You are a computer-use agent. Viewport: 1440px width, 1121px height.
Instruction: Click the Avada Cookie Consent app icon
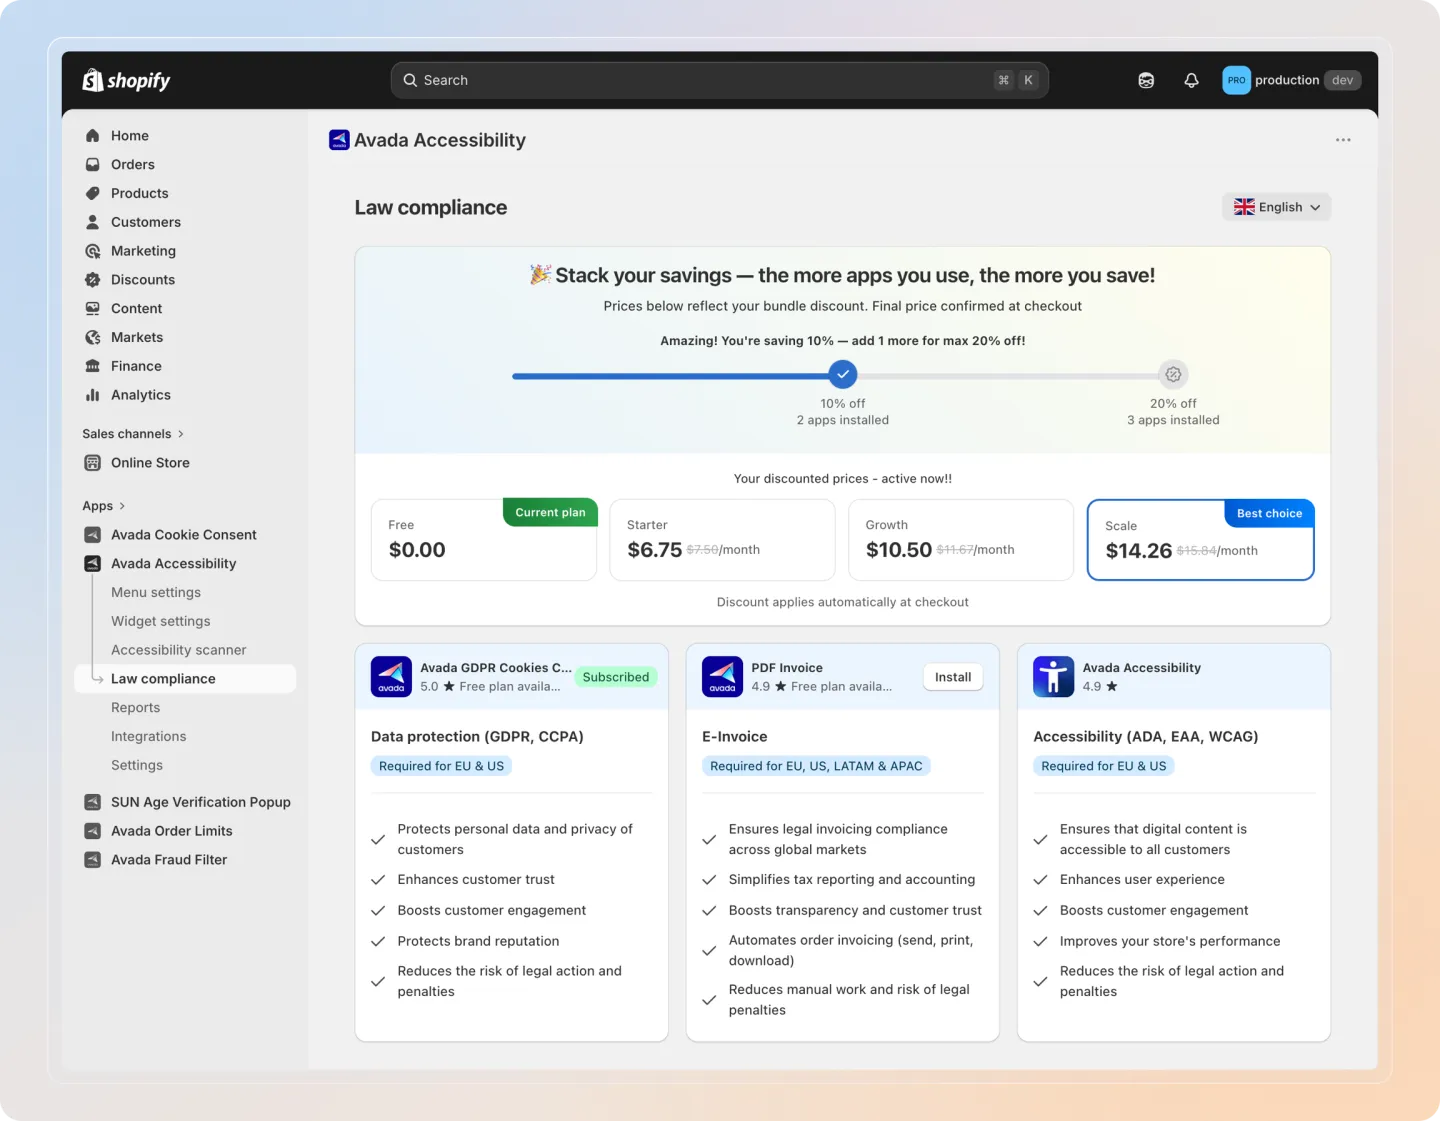[x=93, y=535]
